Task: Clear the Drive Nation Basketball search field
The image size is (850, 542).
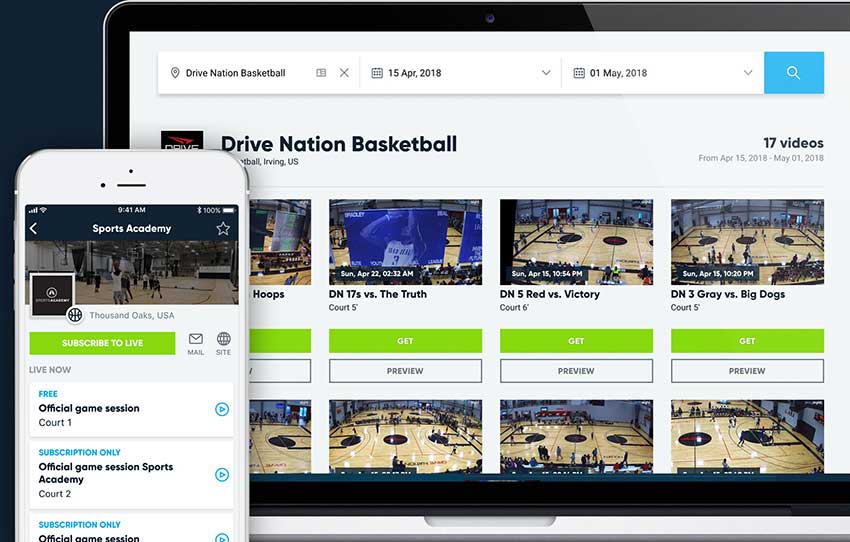Action: [x=344, y=73]
